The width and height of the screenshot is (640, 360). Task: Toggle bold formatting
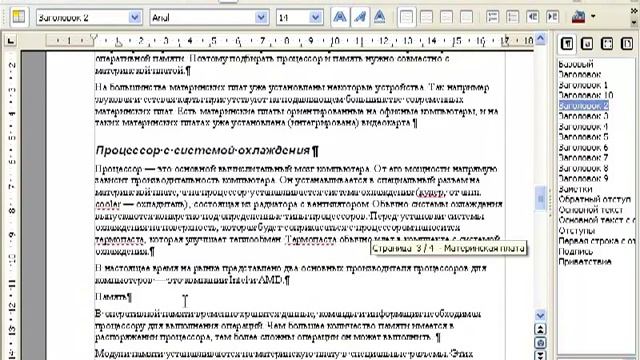coord(340,17)
